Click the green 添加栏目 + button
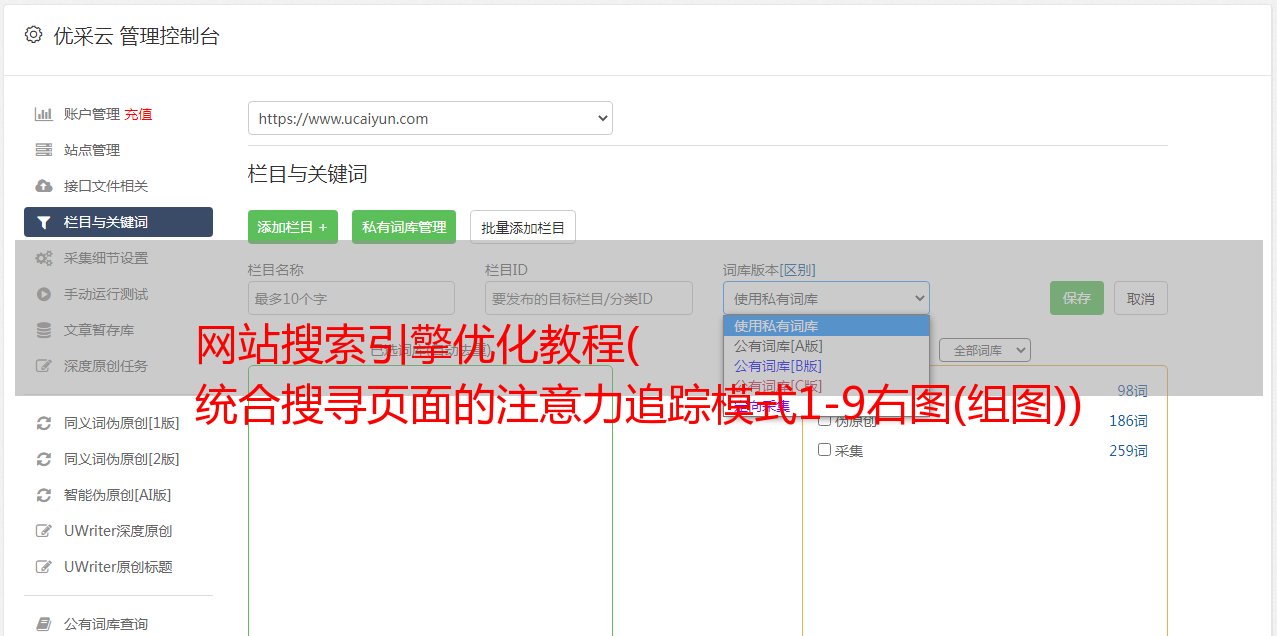1277x636 pixels. tap(293, 227)
